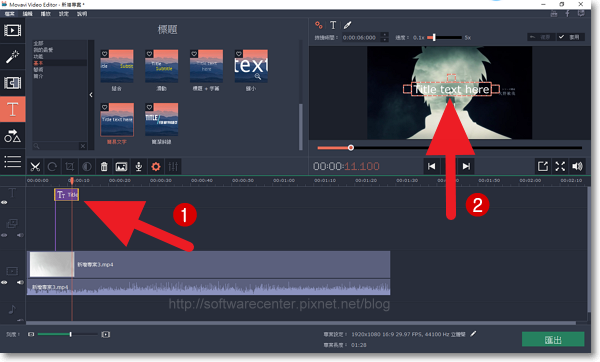Select the mp4 video clip on the main video track

[209, 264]
